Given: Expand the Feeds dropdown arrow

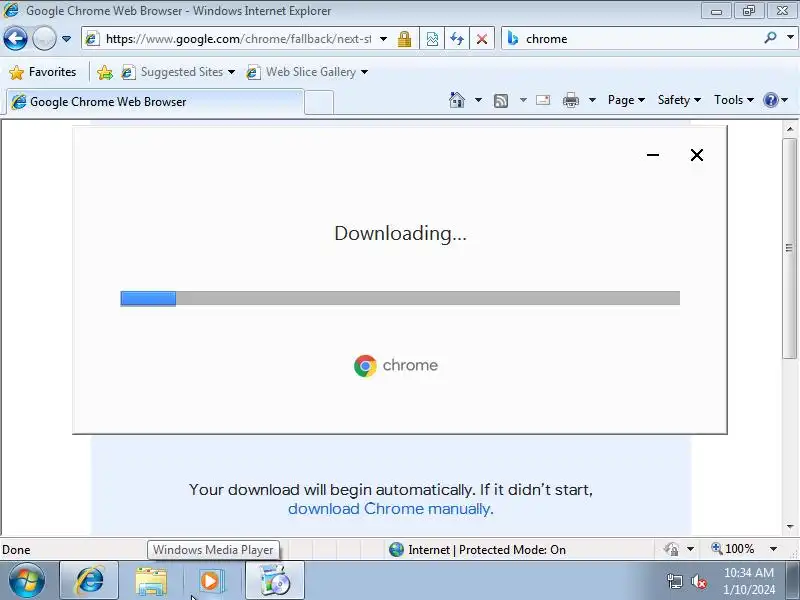Looking at the screenshot, I should 523,100.
